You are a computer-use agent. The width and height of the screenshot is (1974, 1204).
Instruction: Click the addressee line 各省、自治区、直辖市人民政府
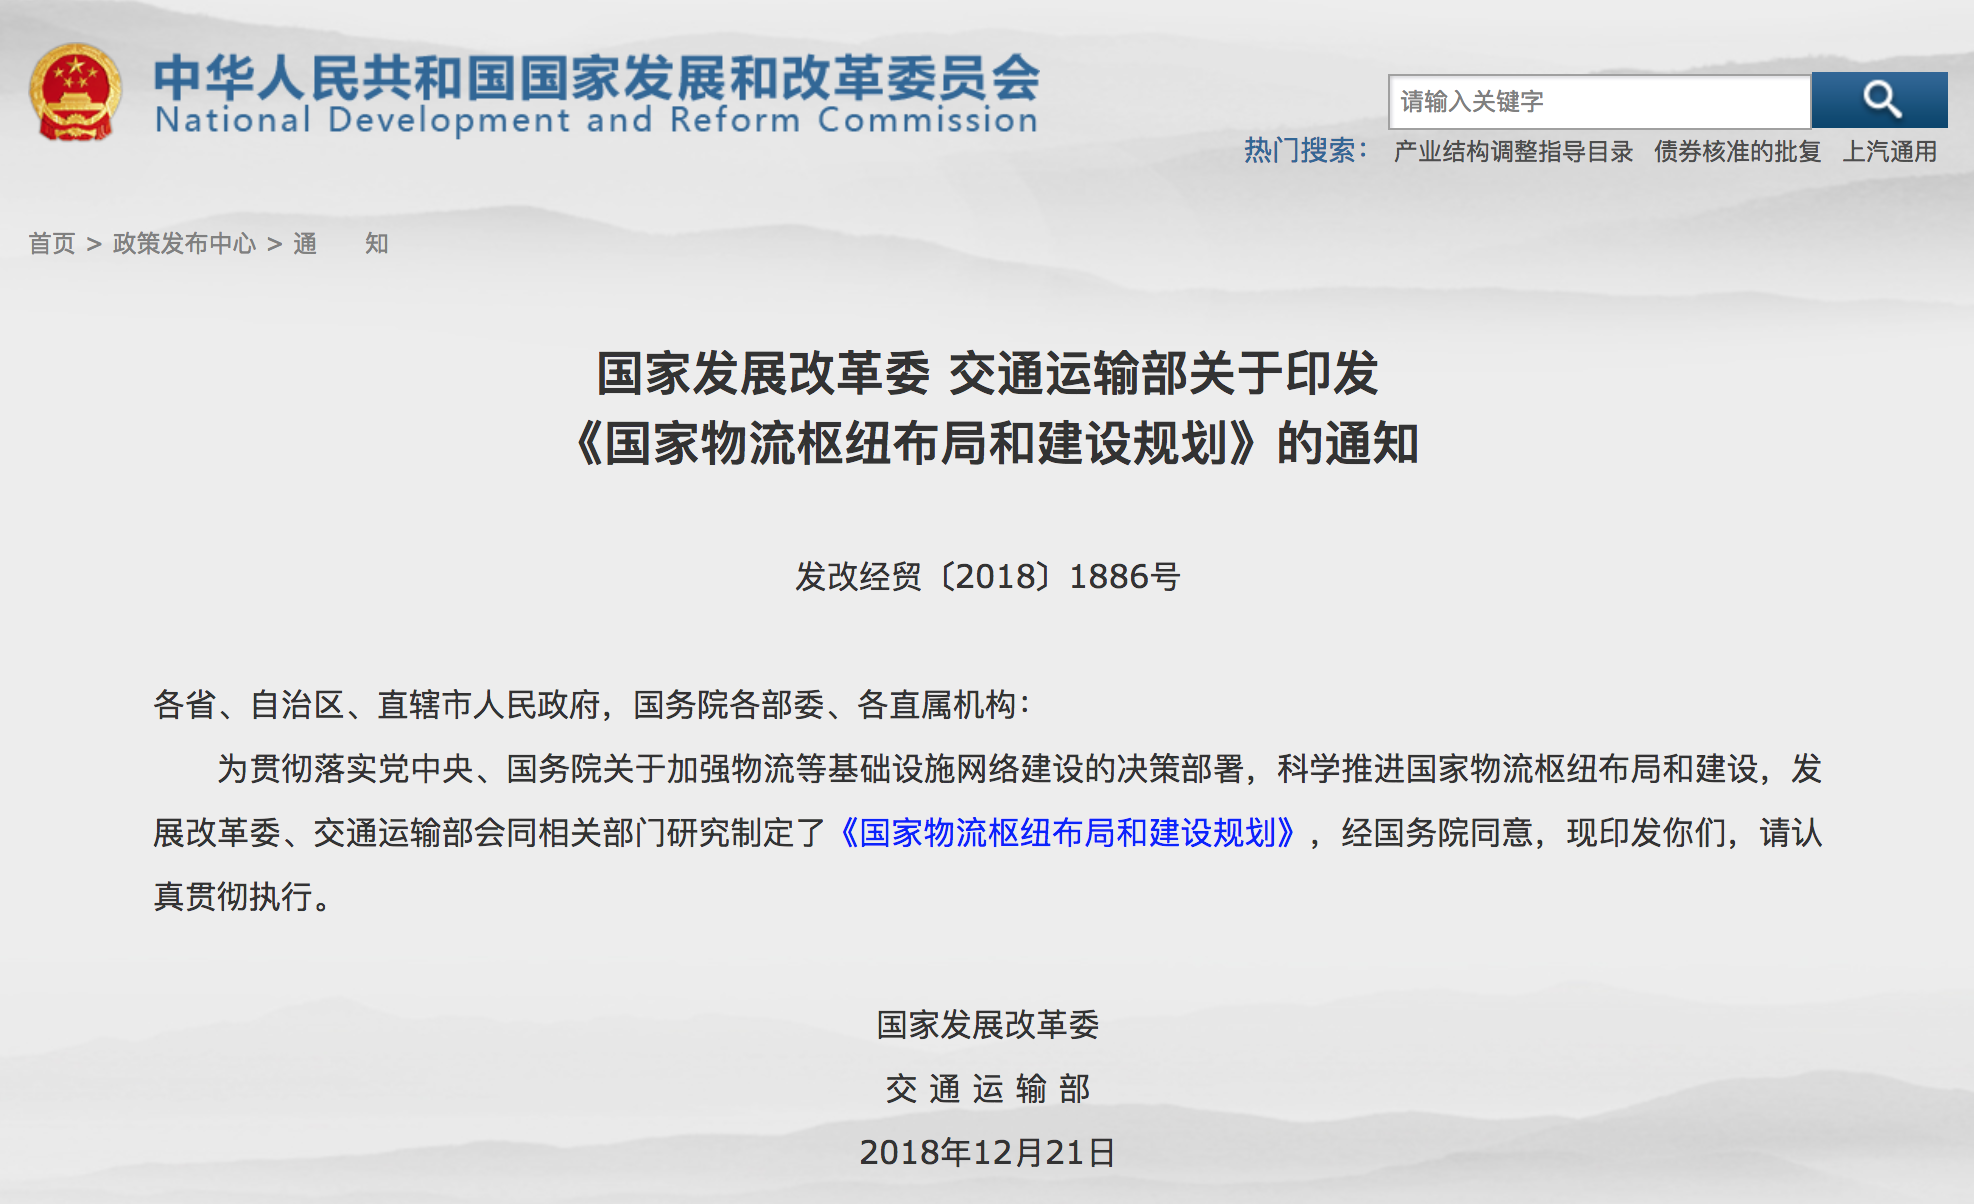(x=377, y=705)
